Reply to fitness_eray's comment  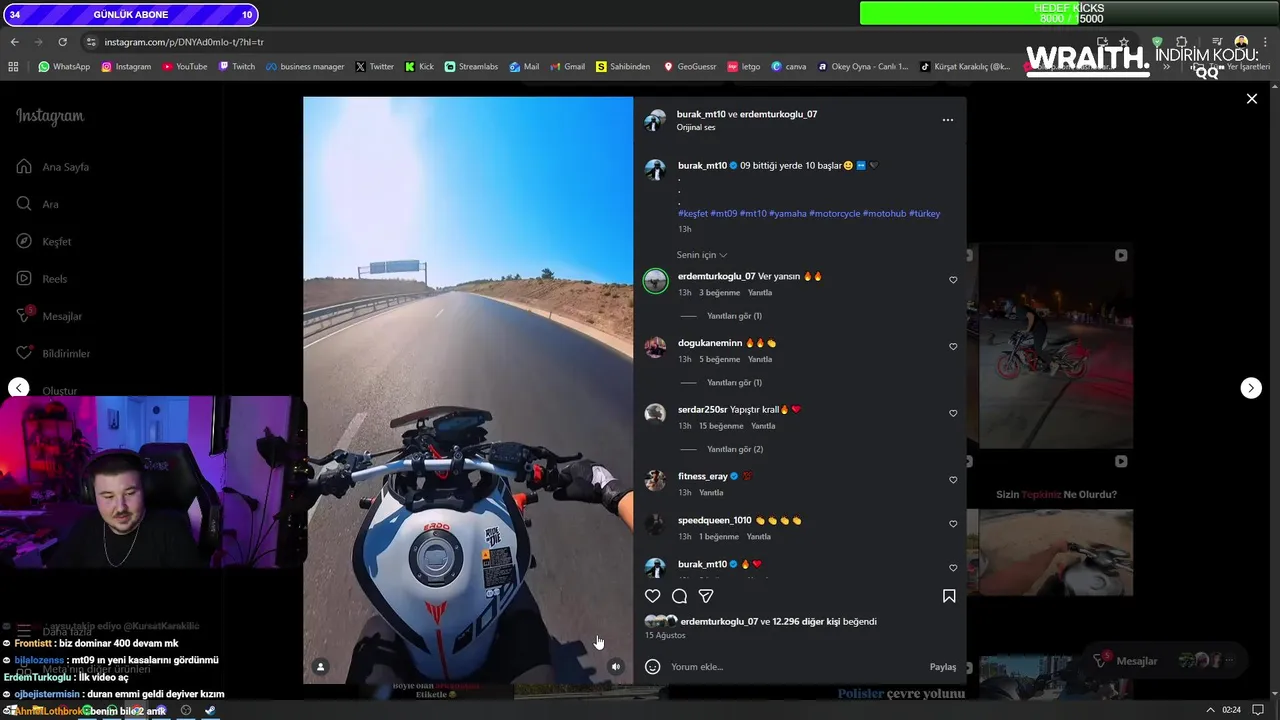click(711, 493)
